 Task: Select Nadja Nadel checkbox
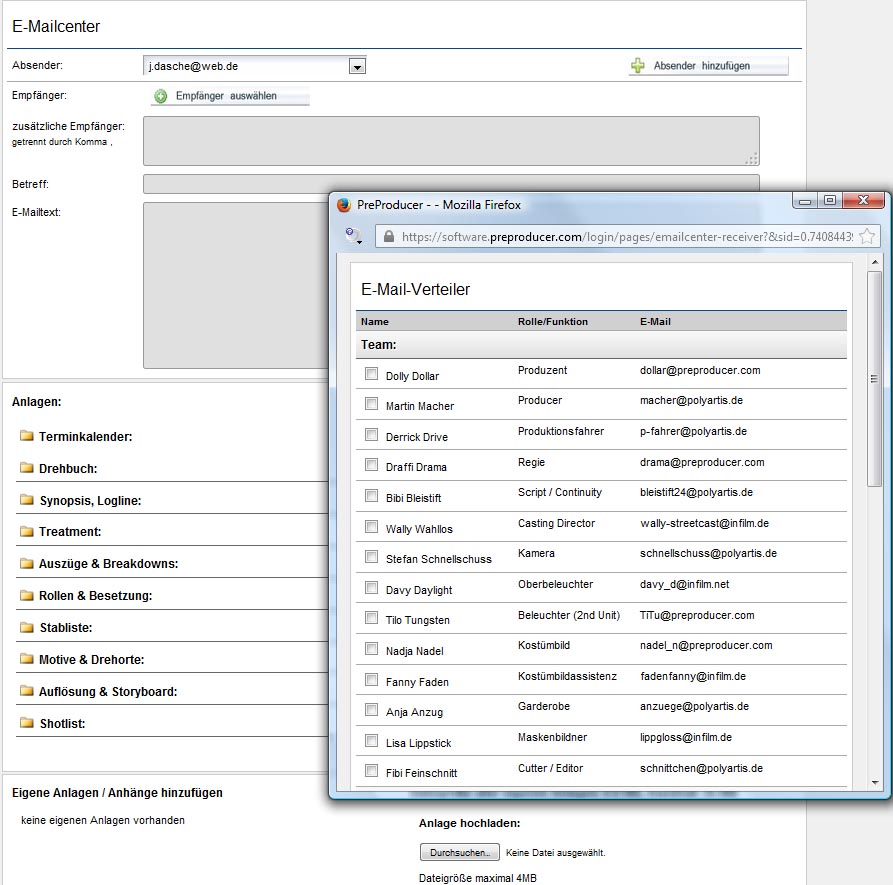[371, 649]
